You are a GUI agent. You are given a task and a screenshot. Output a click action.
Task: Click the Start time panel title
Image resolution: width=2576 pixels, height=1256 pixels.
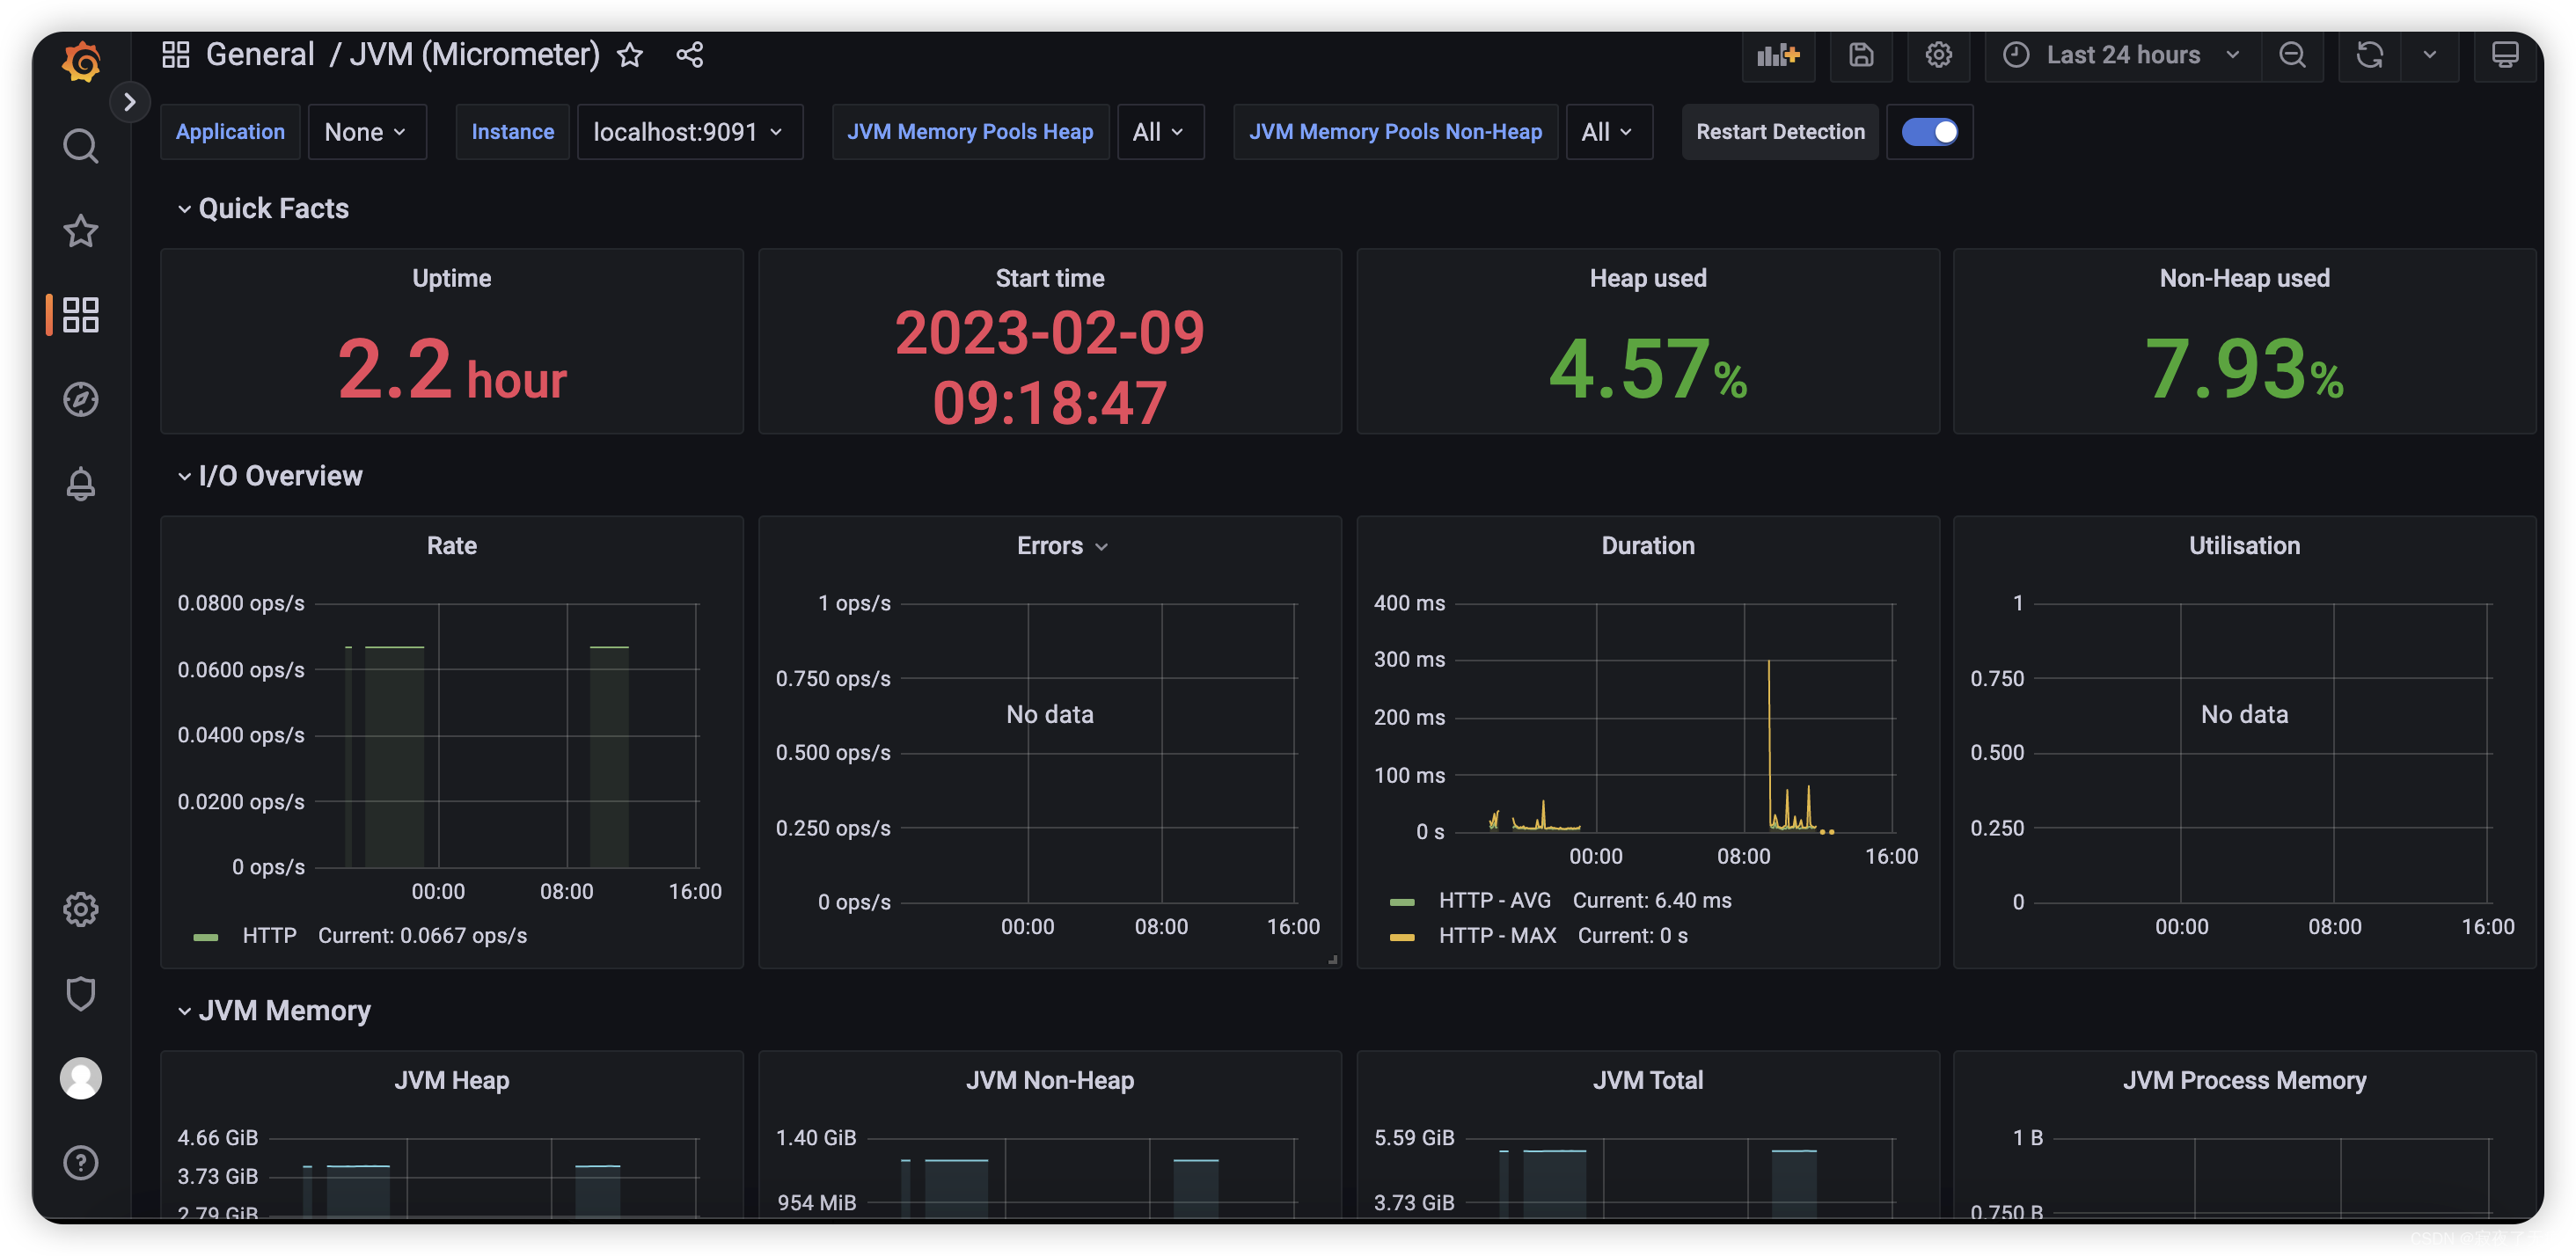1050,278
